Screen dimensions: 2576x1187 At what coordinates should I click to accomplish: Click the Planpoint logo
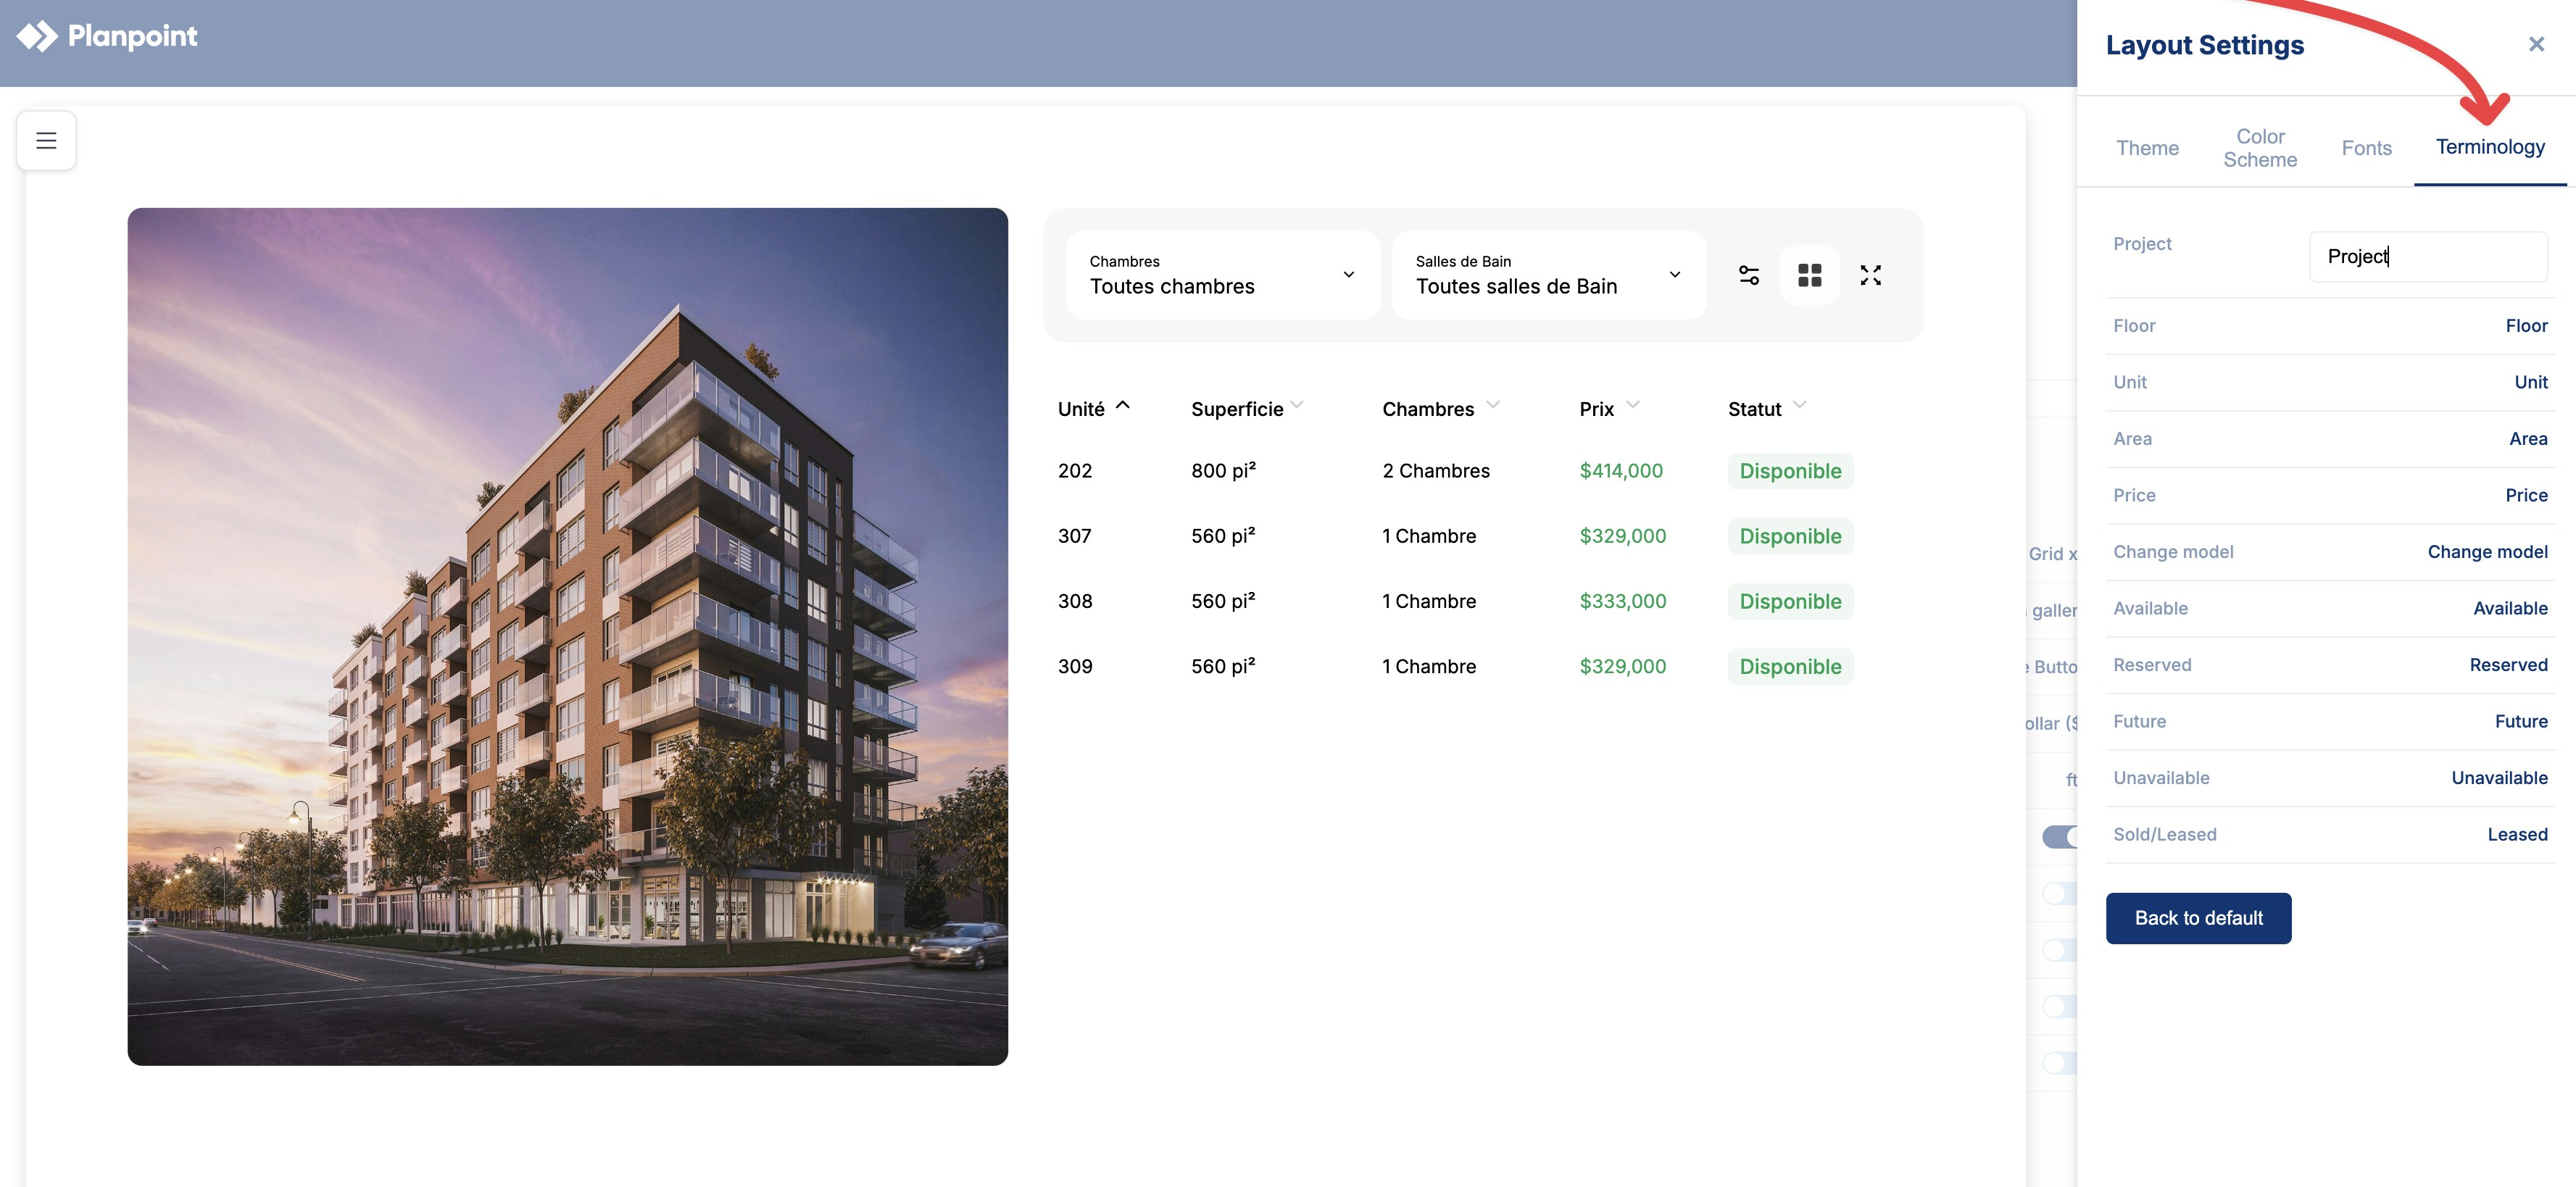tap(107, 36)
